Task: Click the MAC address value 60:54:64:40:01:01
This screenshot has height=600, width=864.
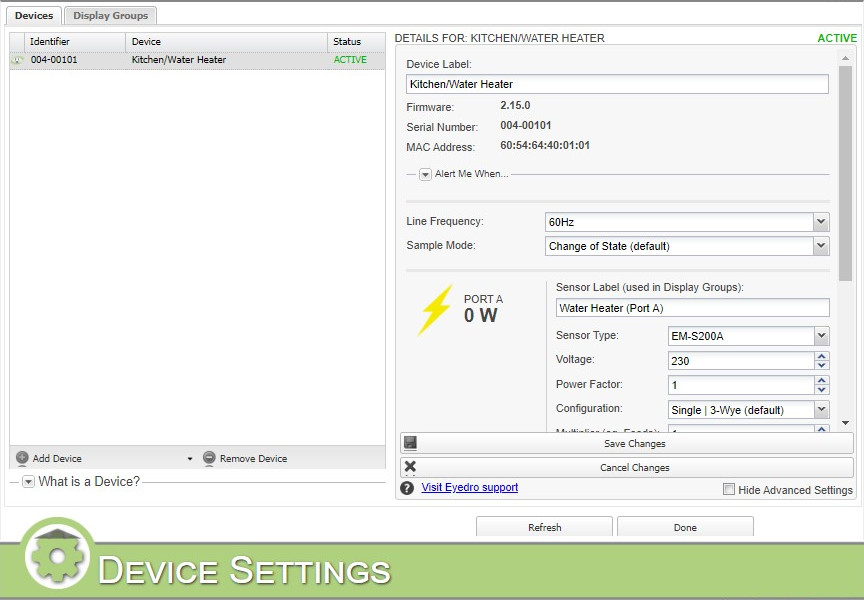Action: pos(545,145)
